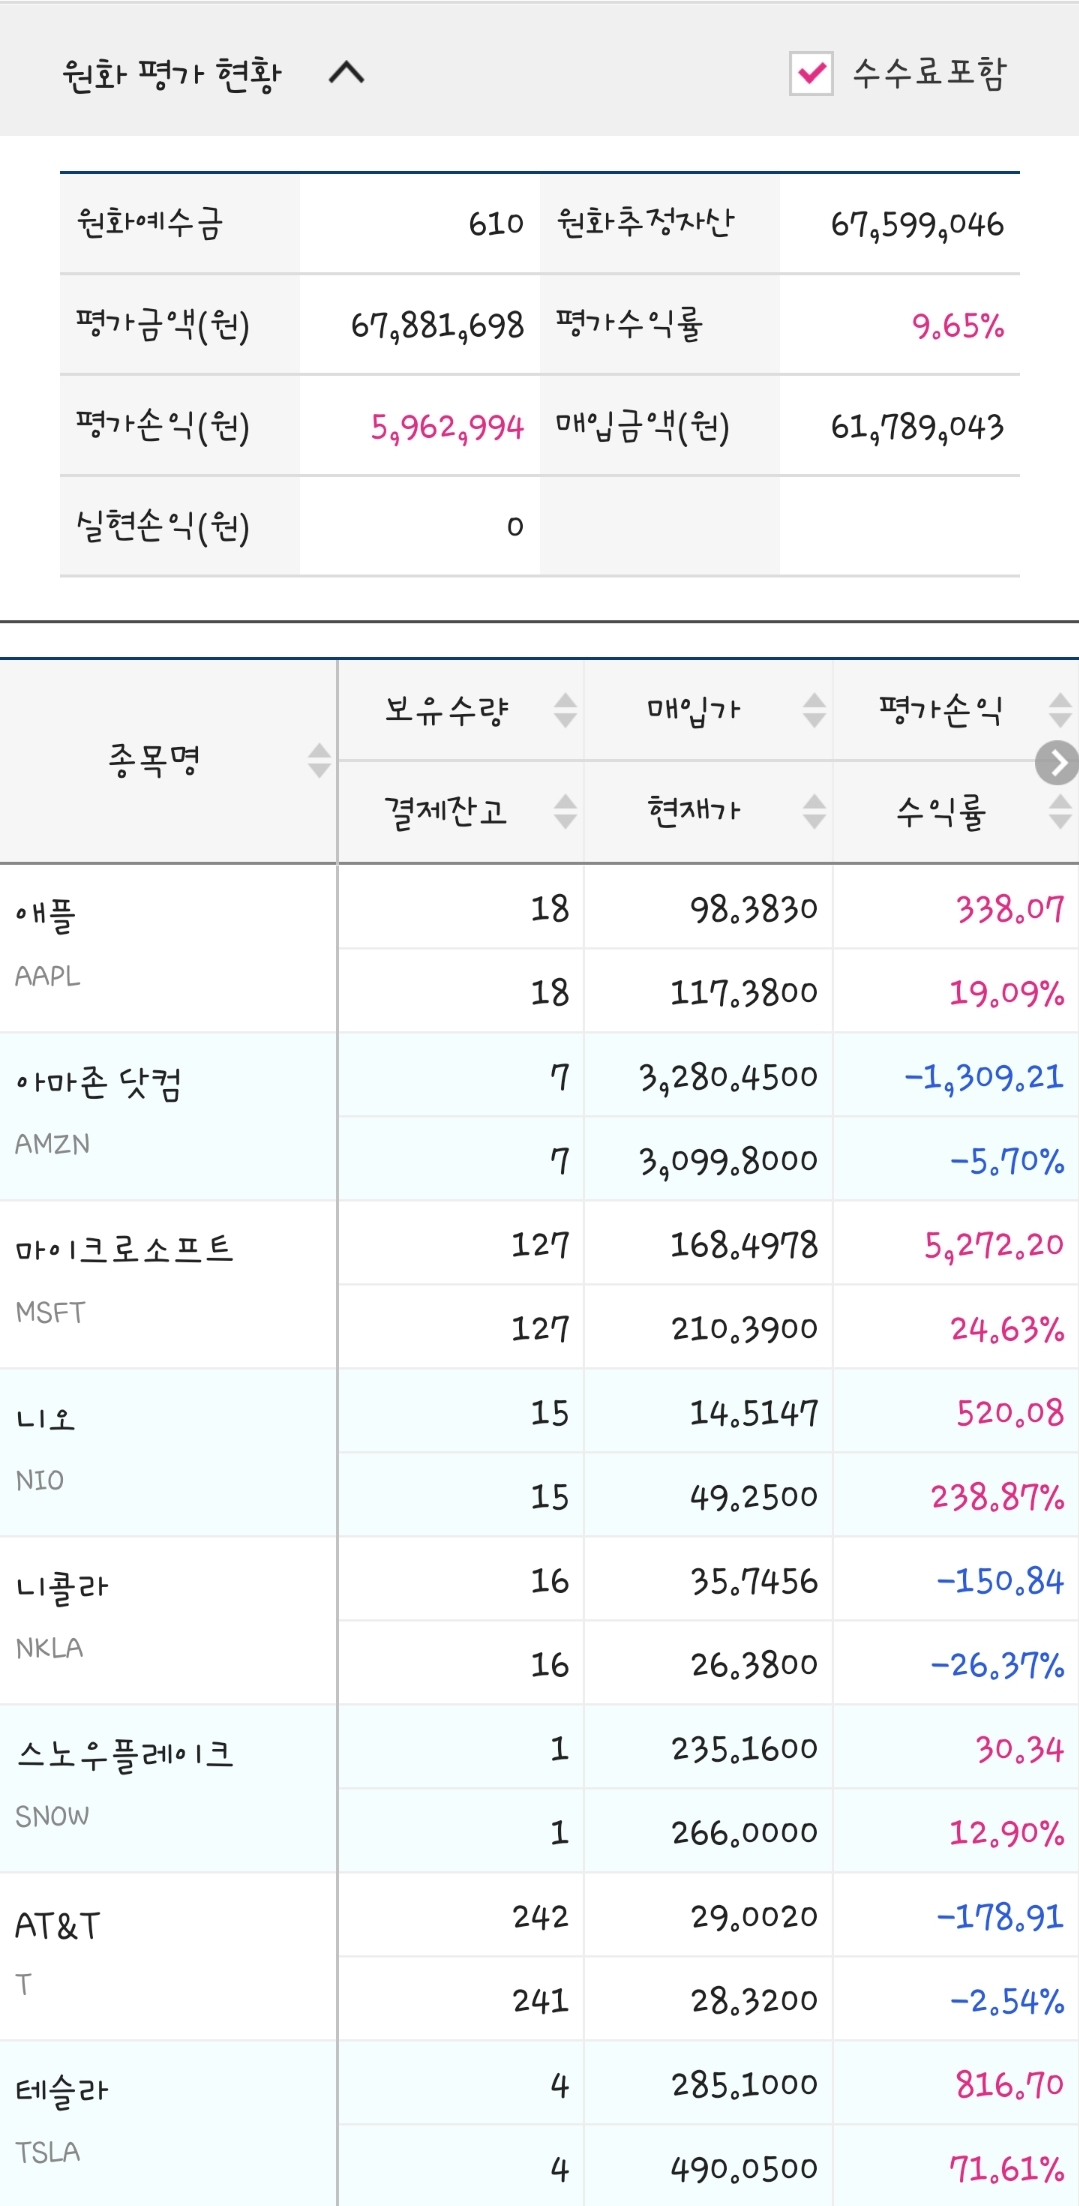The height and width of the screenshot is (2206, 1079).
Task: Click Amazon purchase price 3,280.4500
Action: [728, 1077]
